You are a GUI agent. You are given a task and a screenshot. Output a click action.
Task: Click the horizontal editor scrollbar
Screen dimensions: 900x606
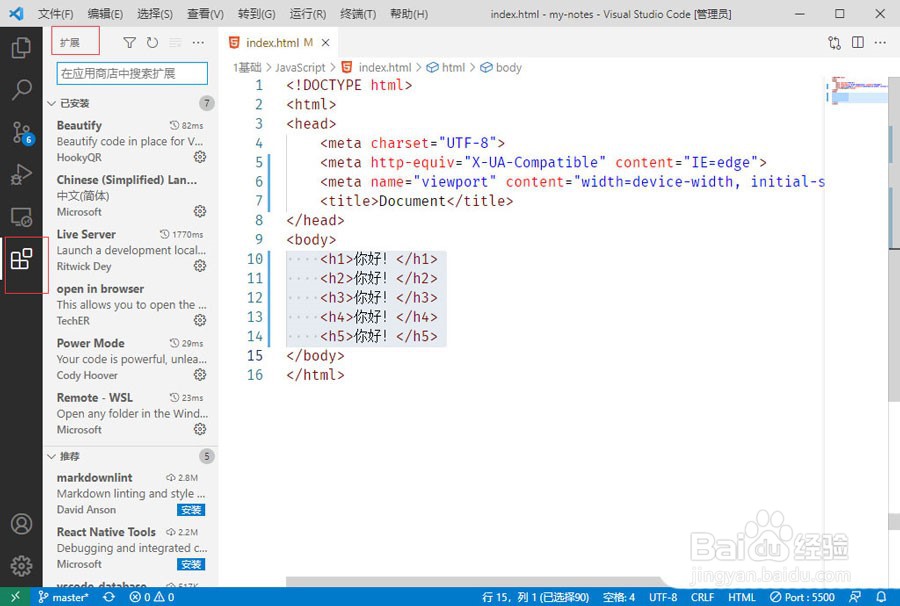(x=474, y=582)
